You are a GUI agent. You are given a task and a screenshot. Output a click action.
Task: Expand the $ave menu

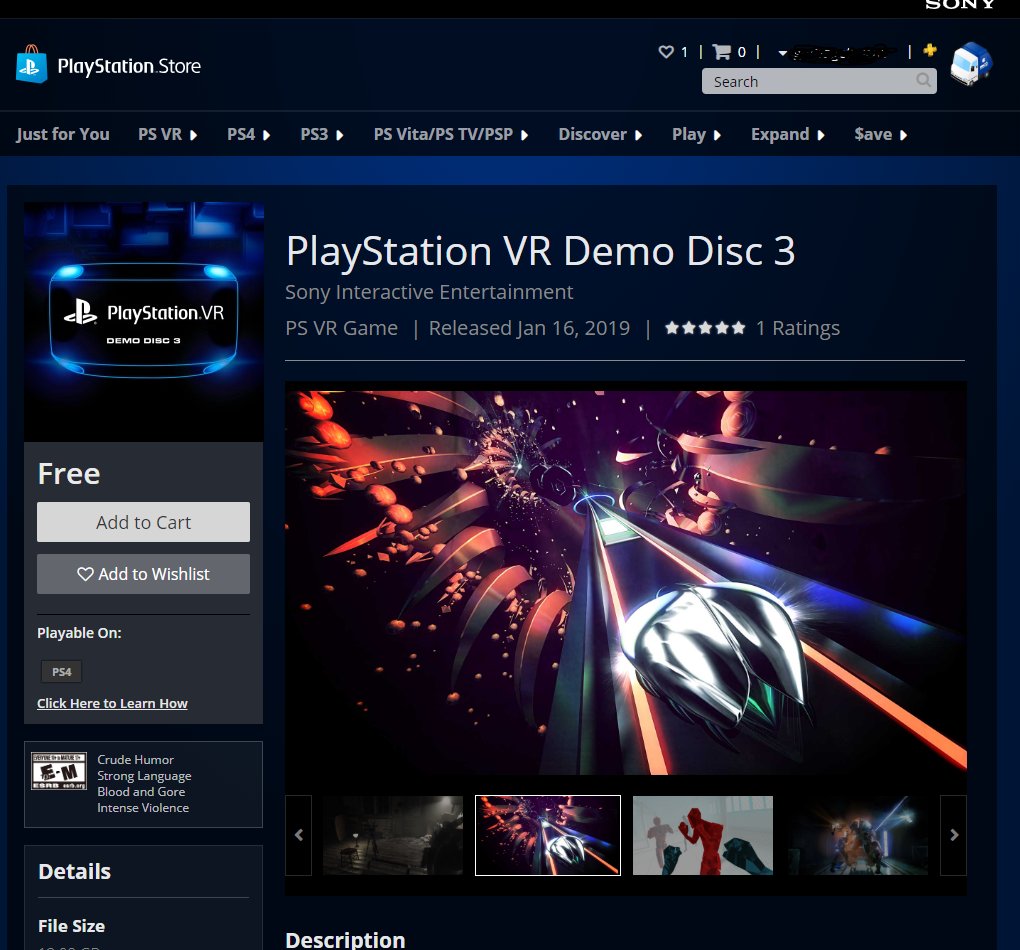pyautogui.click(x=880, y=134)
